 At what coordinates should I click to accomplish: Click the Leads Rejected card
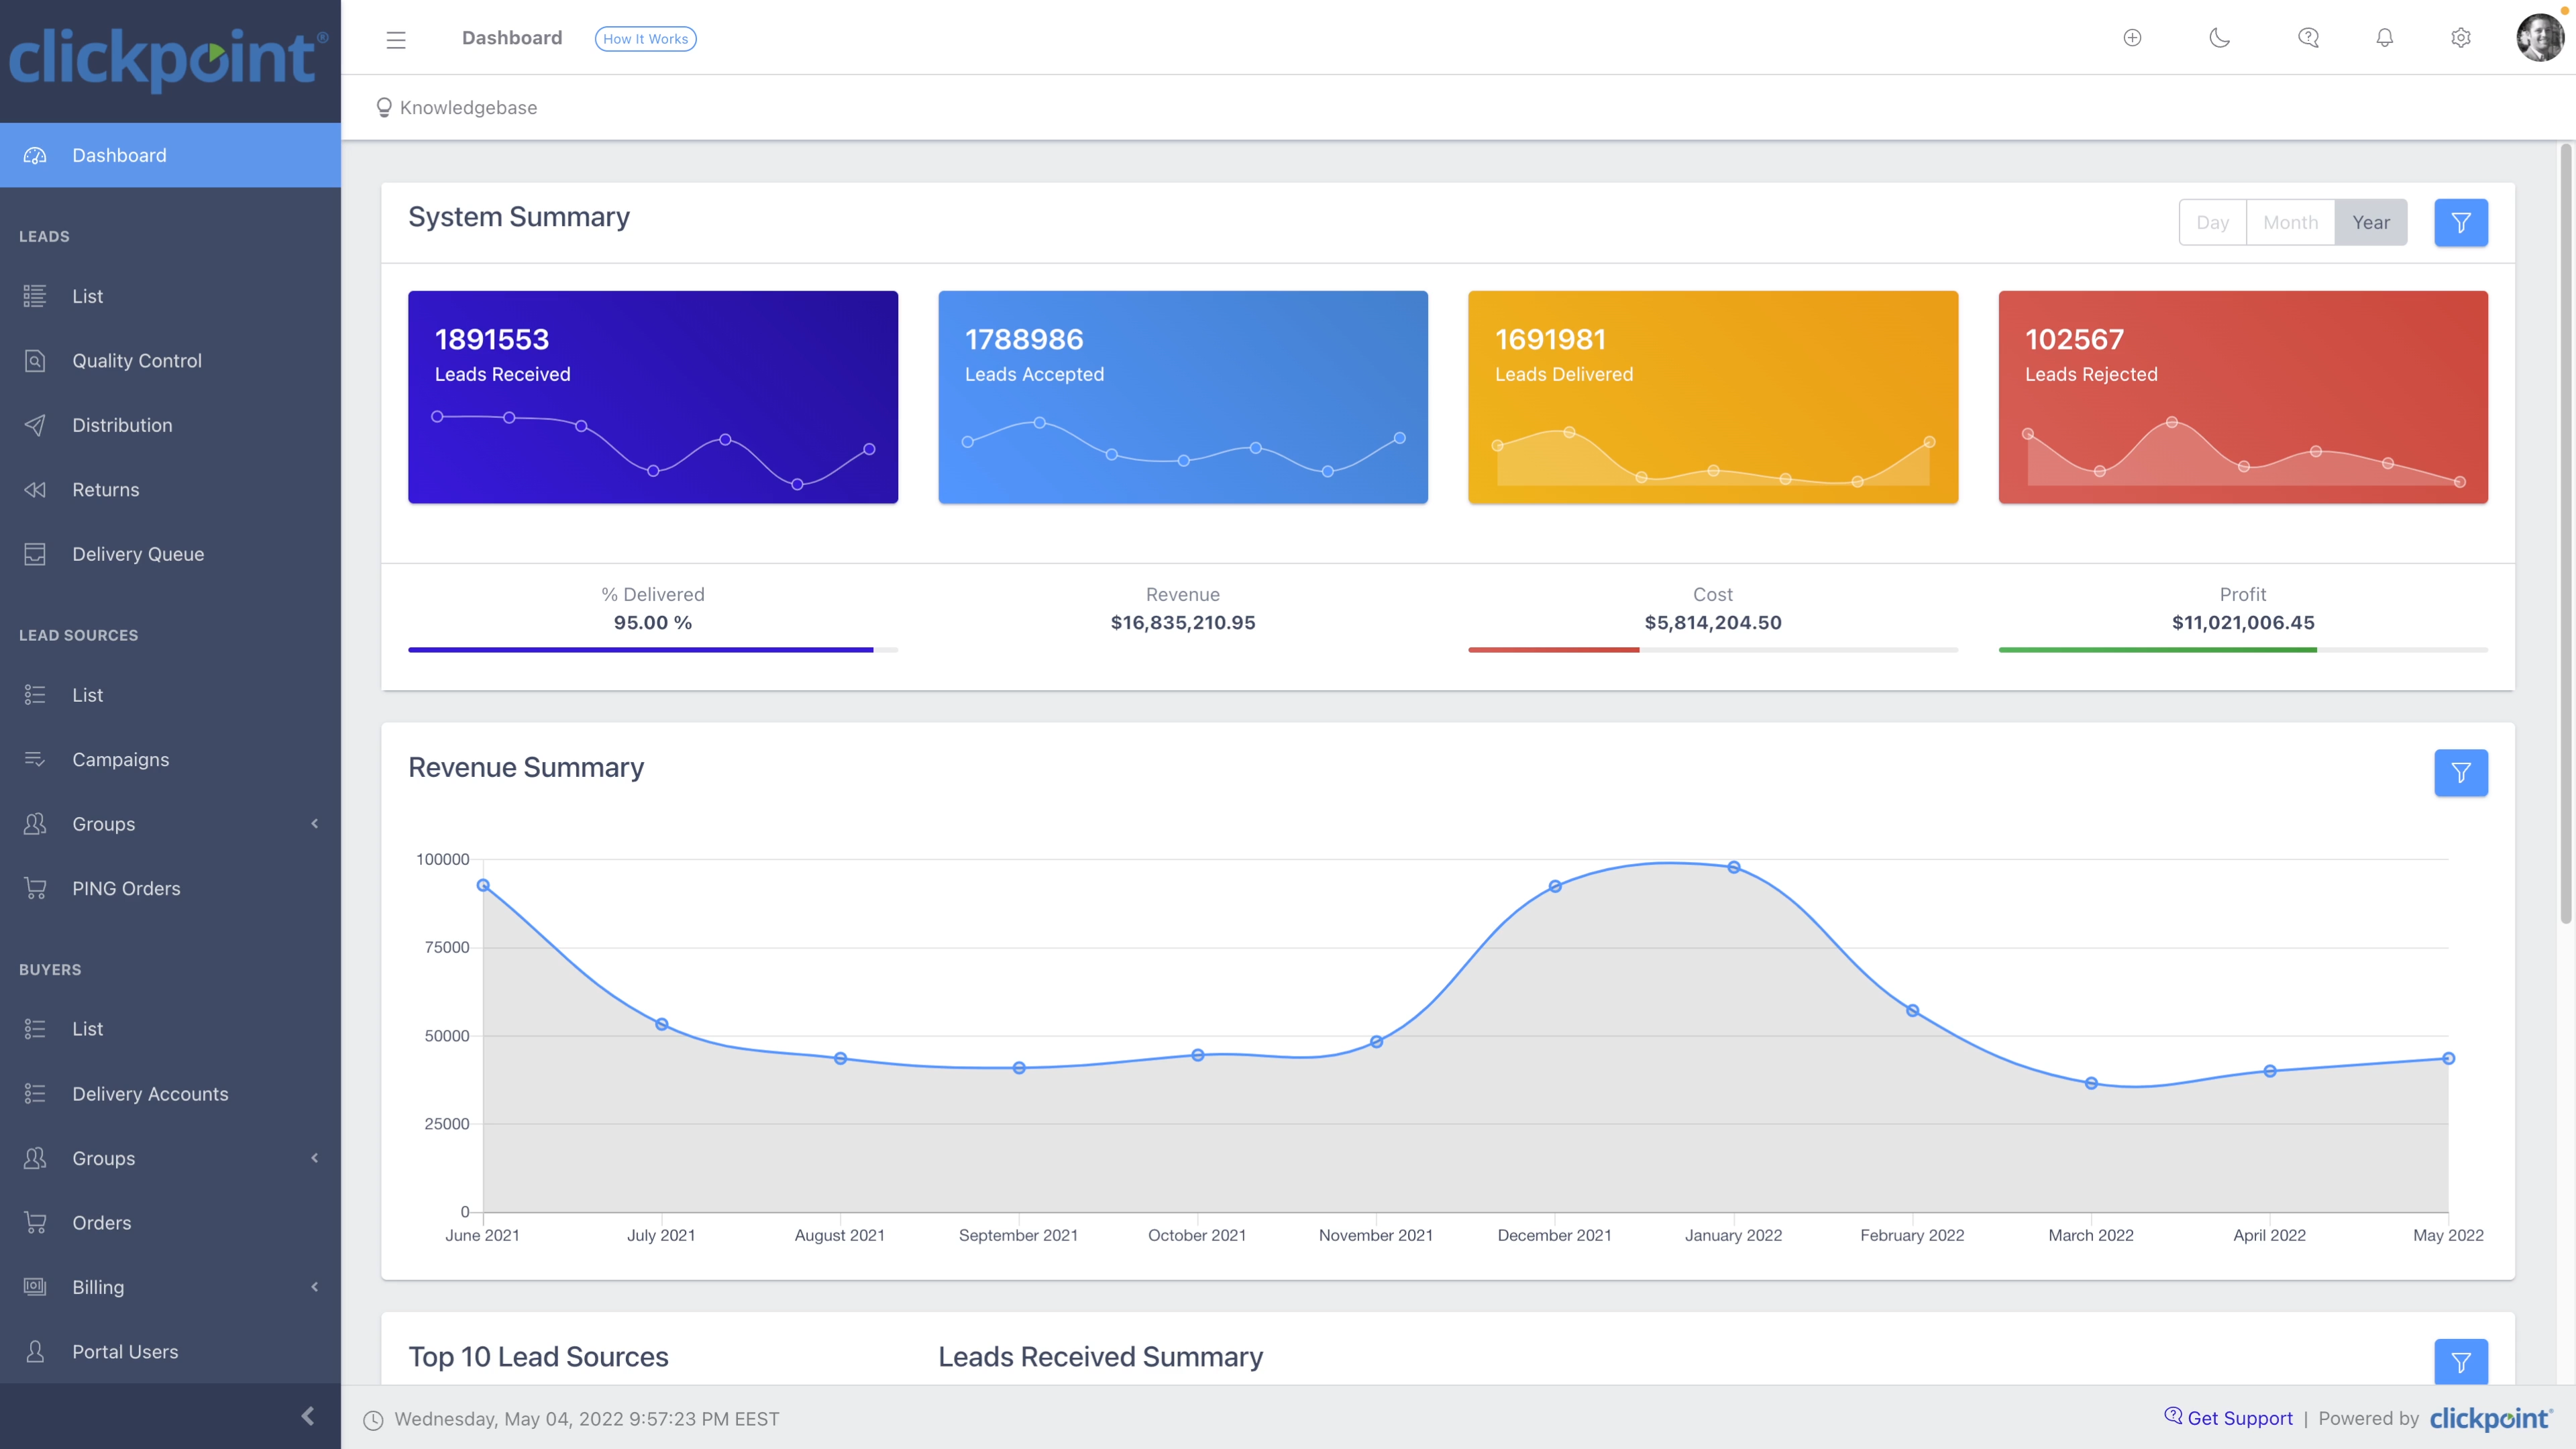click(2243, 397)
